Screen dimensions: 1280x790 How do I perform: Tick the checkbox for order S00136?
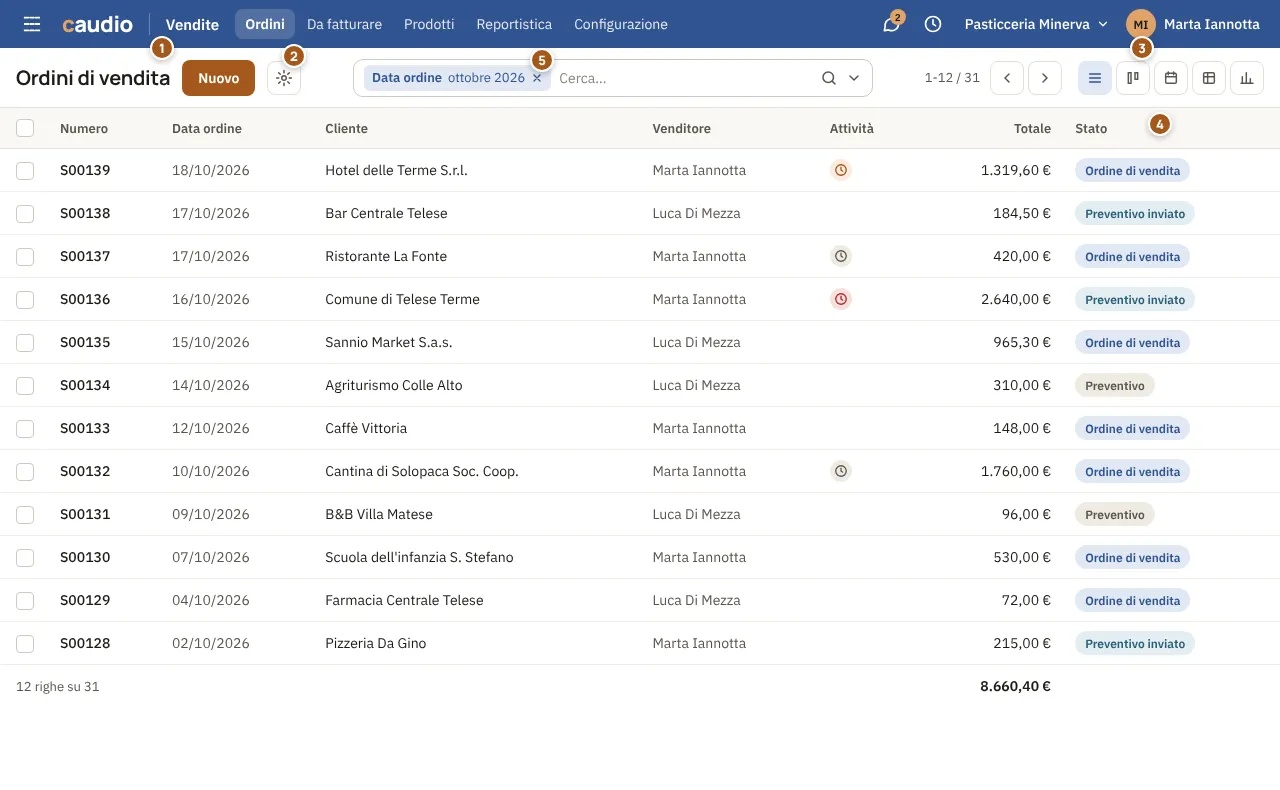tap(25, 299)
